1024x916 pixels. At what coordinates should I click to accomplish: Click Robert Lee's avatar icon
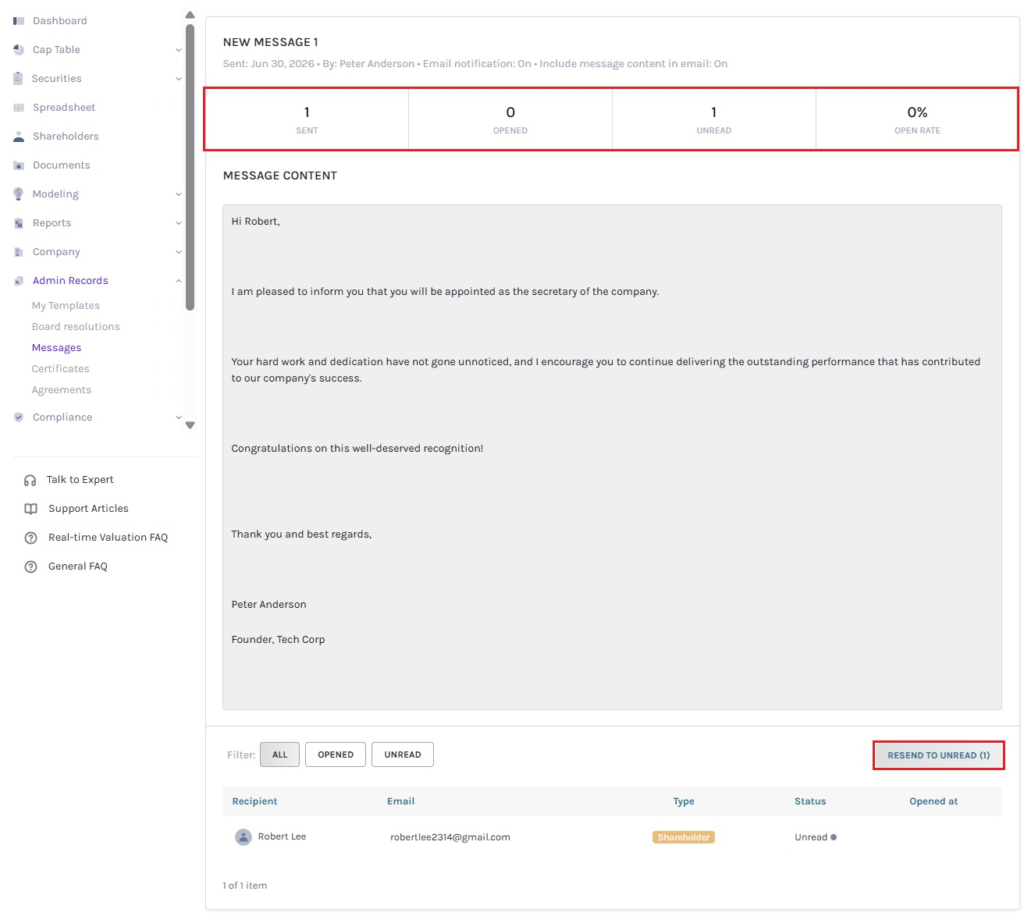click(243, 836)
